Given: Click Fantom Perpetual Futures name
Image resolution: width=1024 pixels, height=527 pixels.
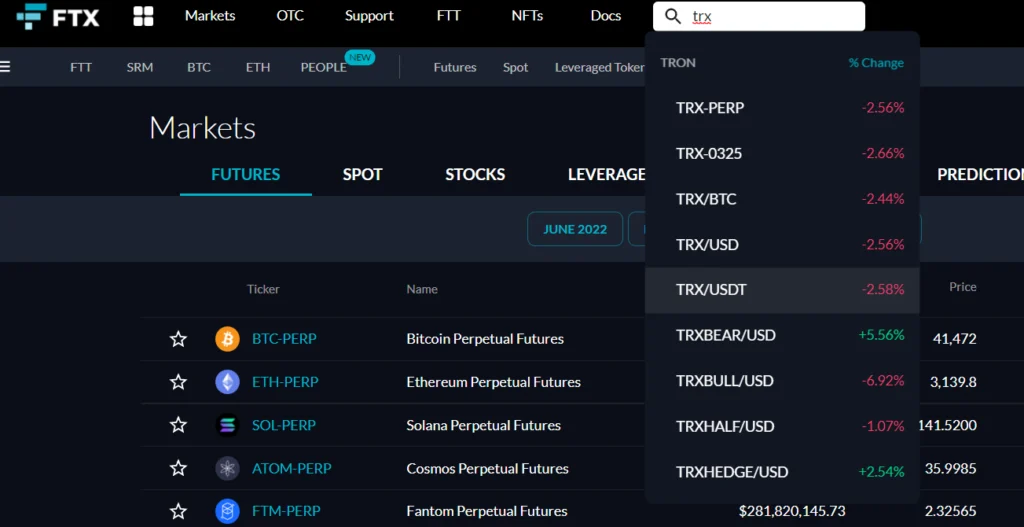Looking at the screenshot, I should pos(487,511).
